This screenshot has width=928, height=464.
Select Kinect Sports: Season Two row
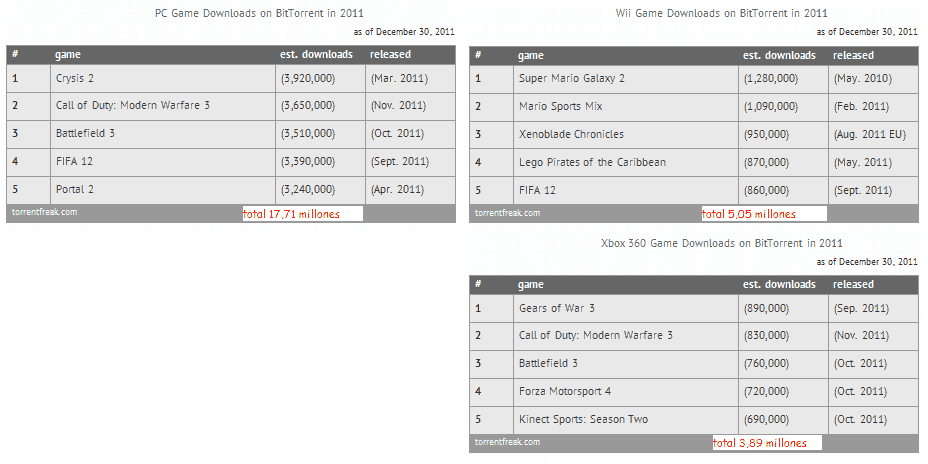[x=694, y=420]
